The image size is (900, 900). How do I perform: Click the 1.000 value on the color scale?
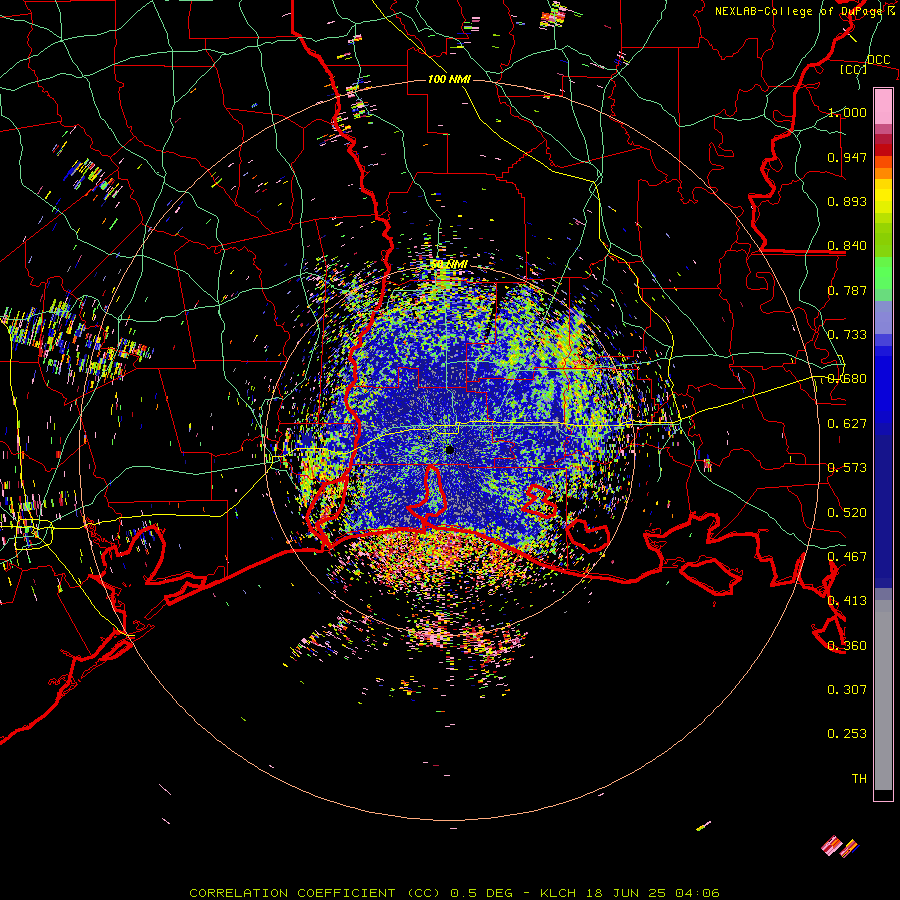[847, 112]
